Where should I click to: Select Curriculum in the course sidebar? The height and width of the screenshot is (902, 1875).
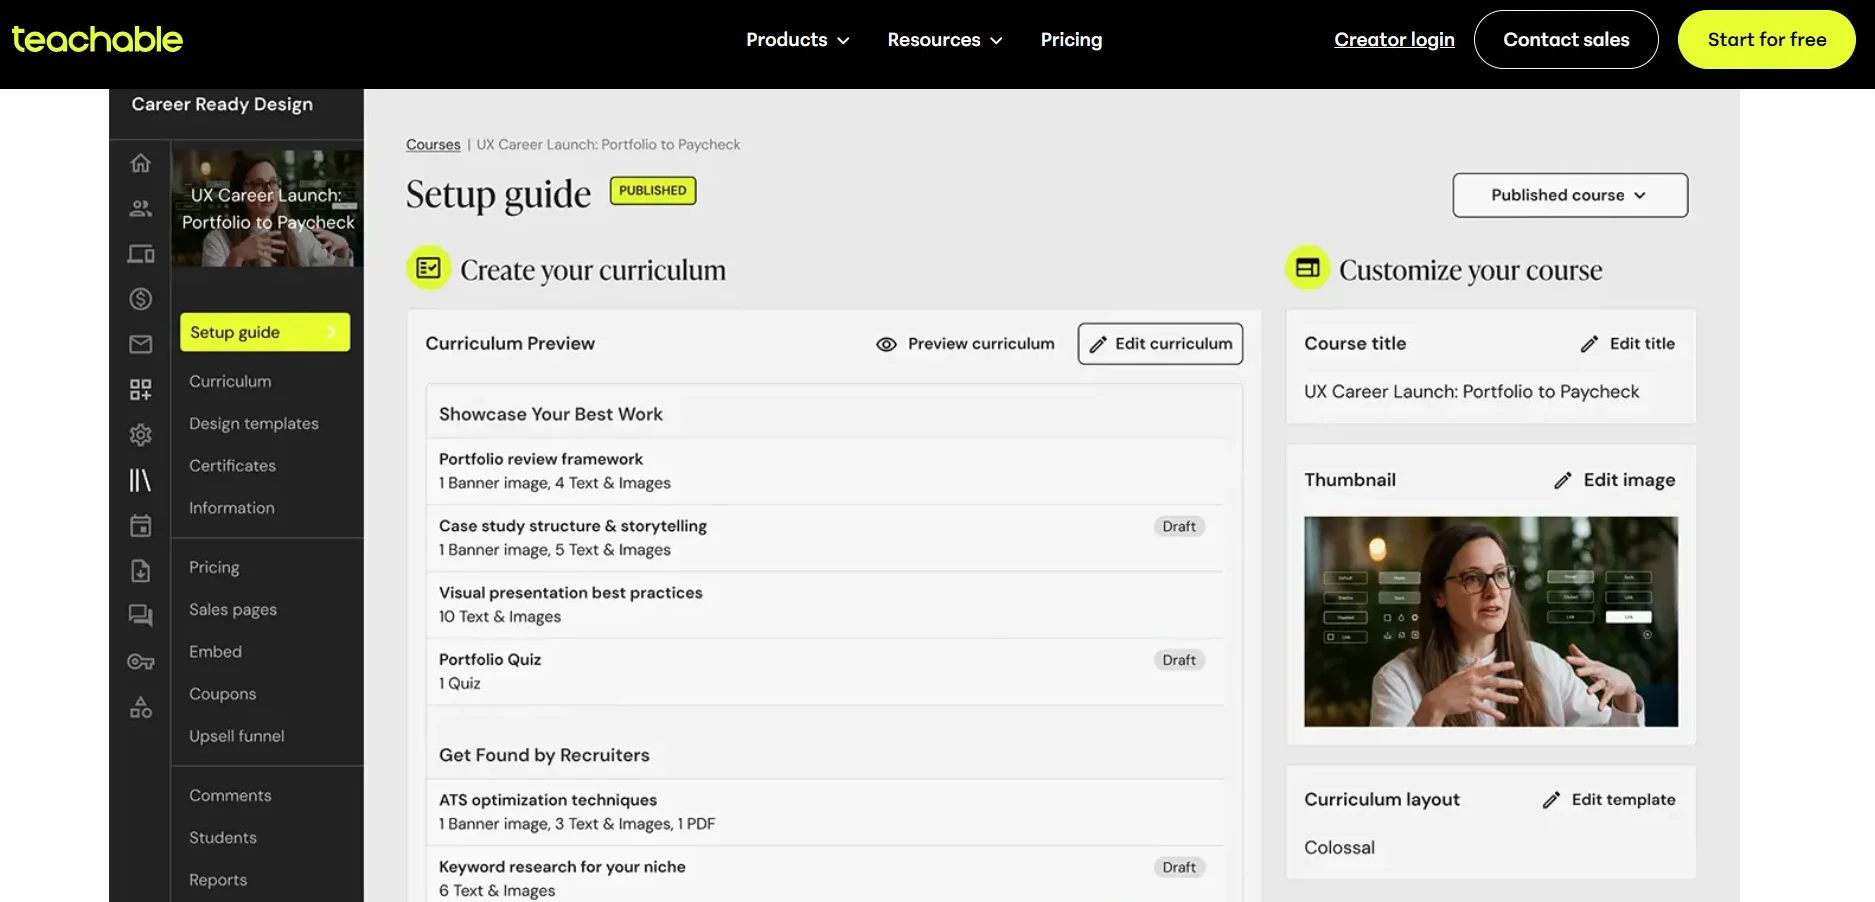pyautogui.click(x=230, y=382)
